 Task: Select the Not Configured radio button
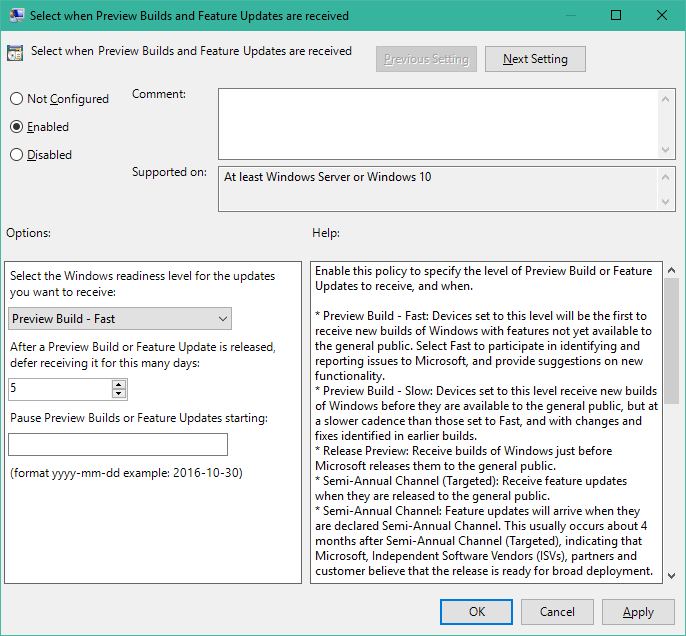point(16,99)
